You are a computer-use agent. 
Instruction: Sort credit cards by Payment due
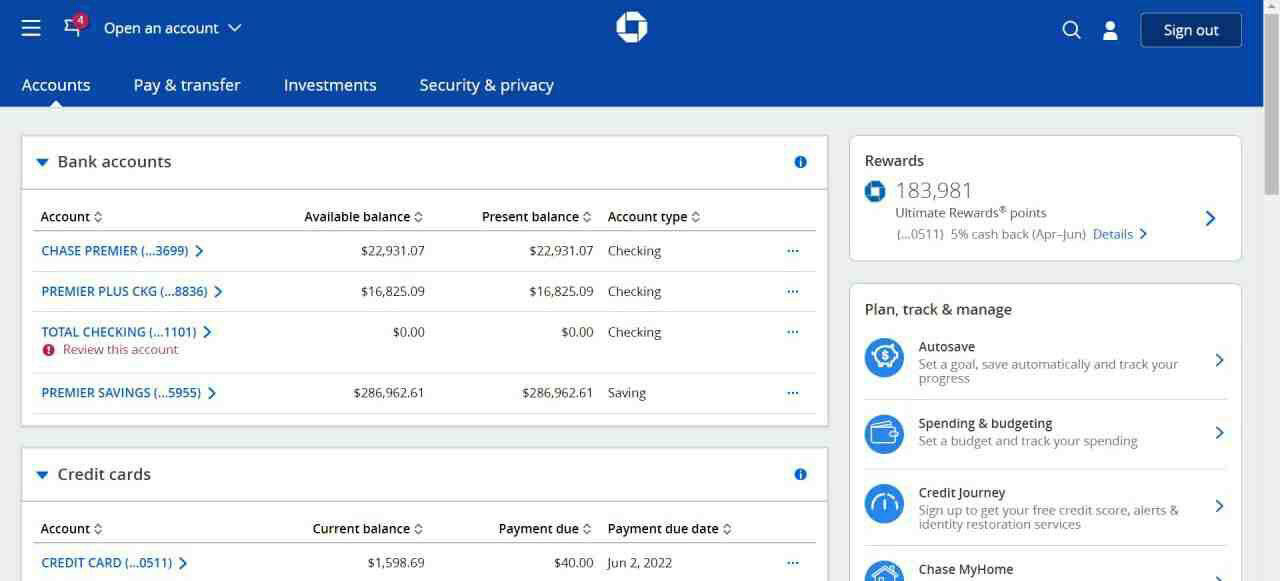click(545, 529)
